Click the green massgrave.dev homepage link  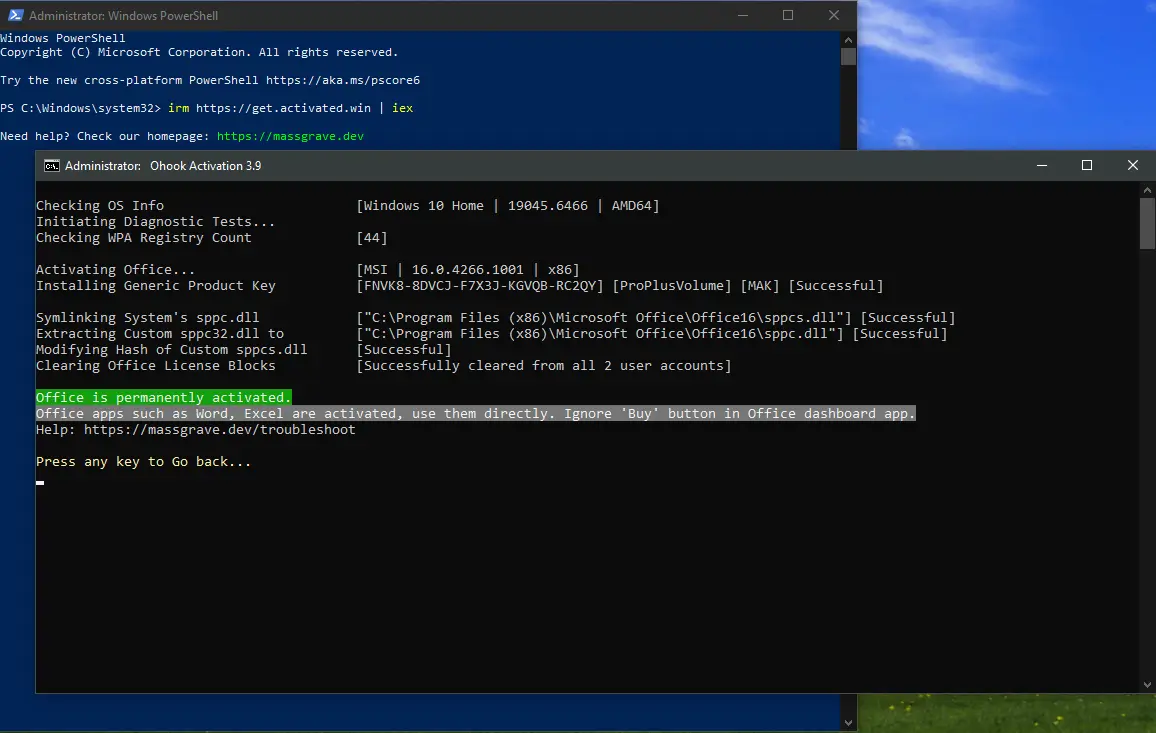(290, 136)
